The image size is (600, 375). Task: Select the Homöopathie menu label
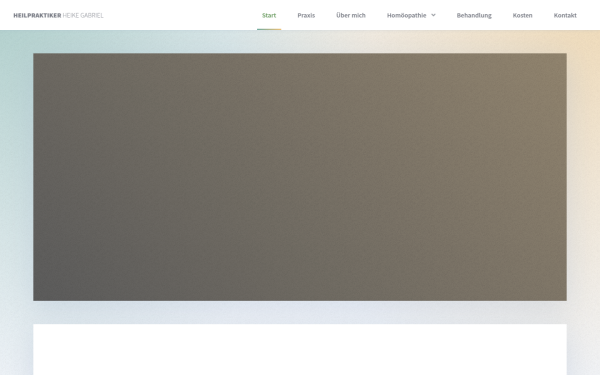[406, 15]
